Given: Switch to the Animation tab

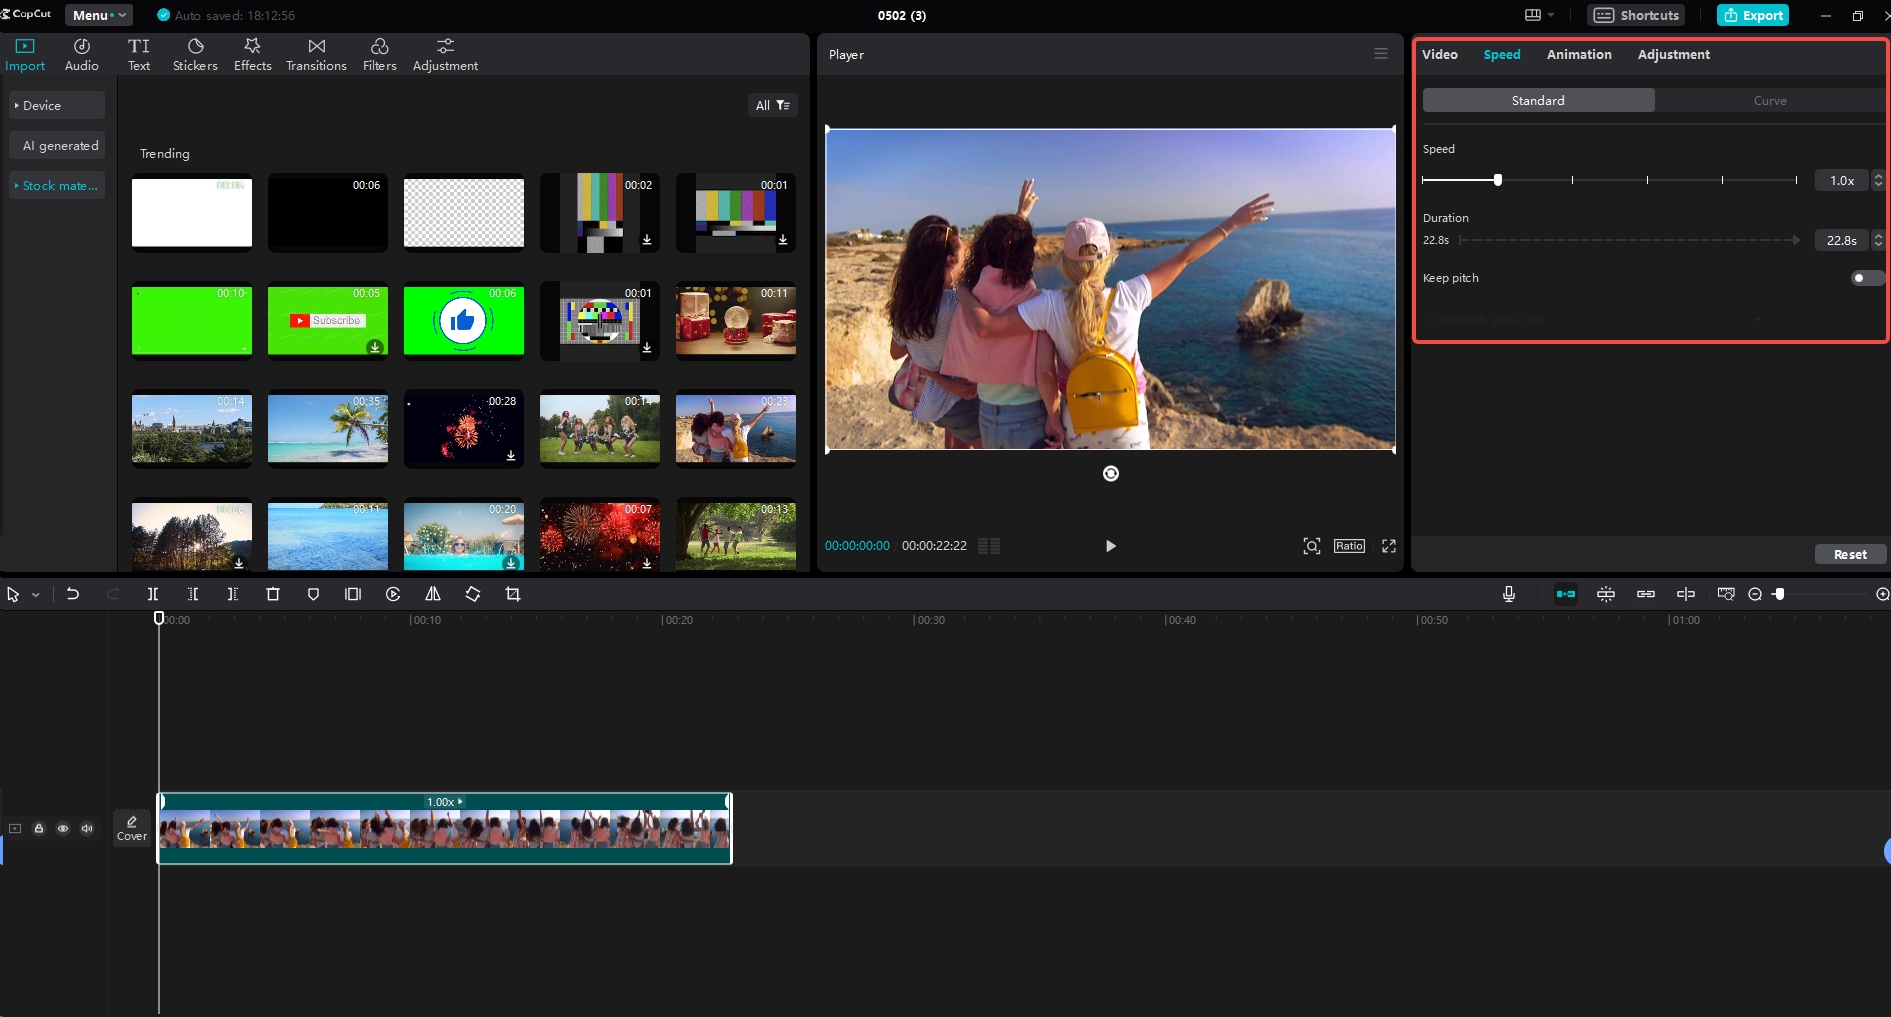Looking at the screenshot, I should pos(1578,55).
